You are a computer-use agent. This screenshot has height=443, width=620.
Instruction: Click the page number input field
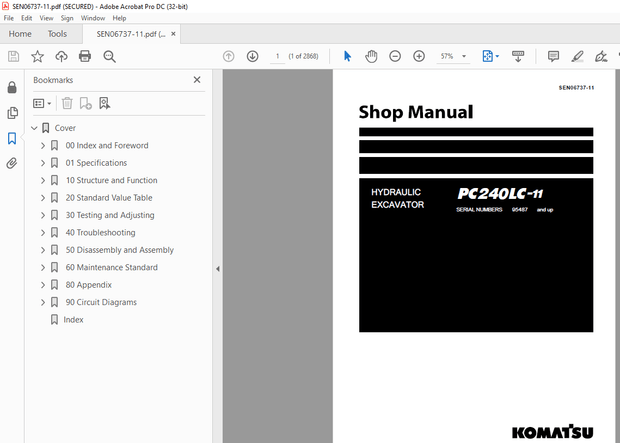278,56
